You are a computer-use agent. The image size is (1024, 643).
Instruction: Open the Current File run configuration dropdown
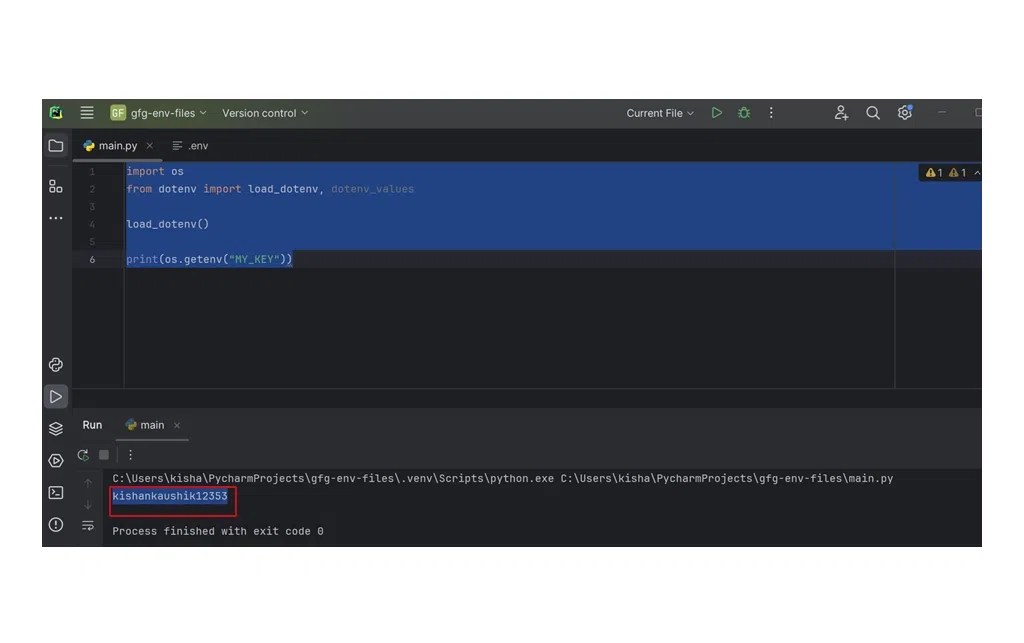coord(659,112)
